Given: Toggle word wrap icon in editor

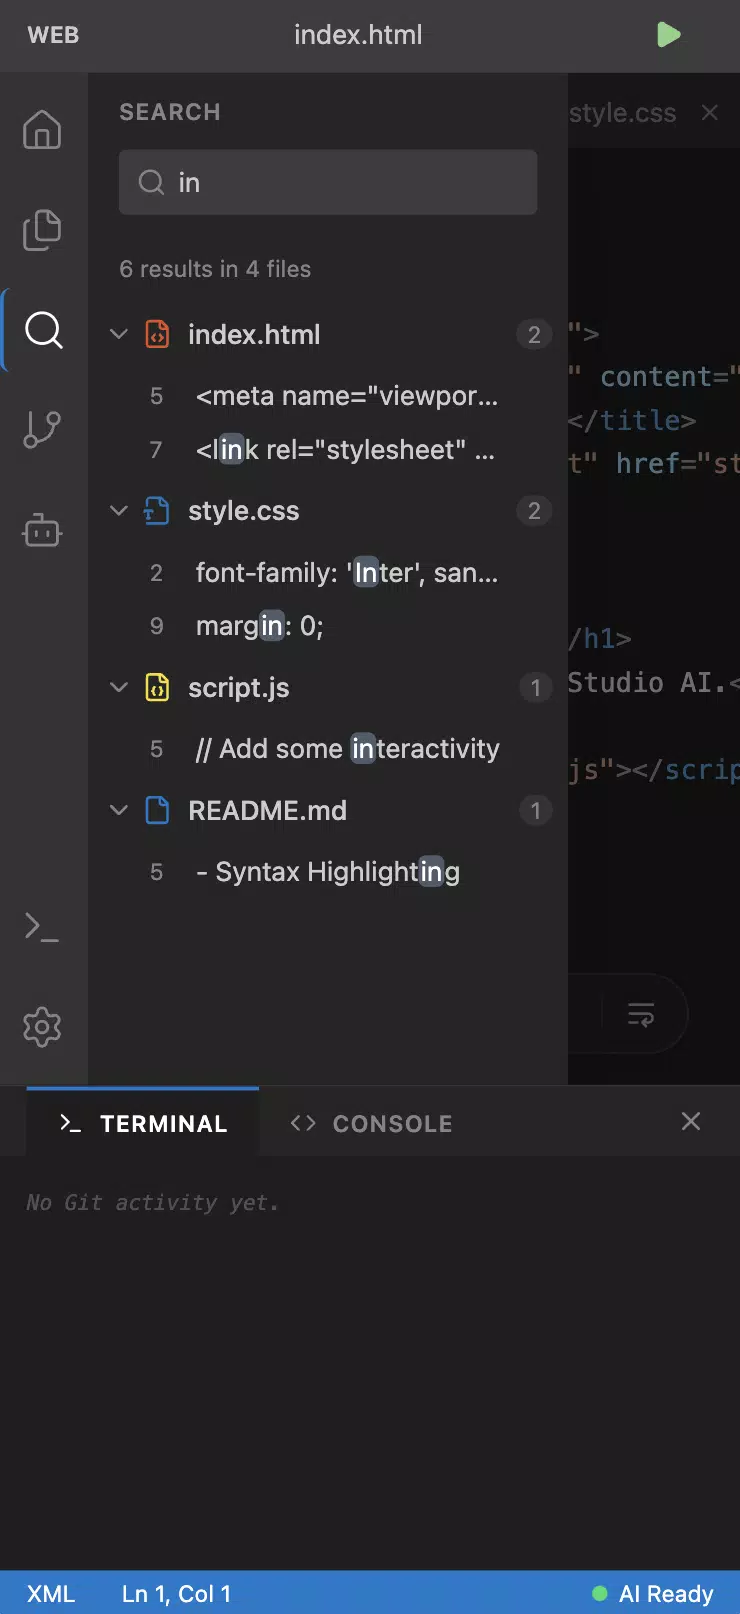Looking at the screenshot, I should tap(641, 1014).
